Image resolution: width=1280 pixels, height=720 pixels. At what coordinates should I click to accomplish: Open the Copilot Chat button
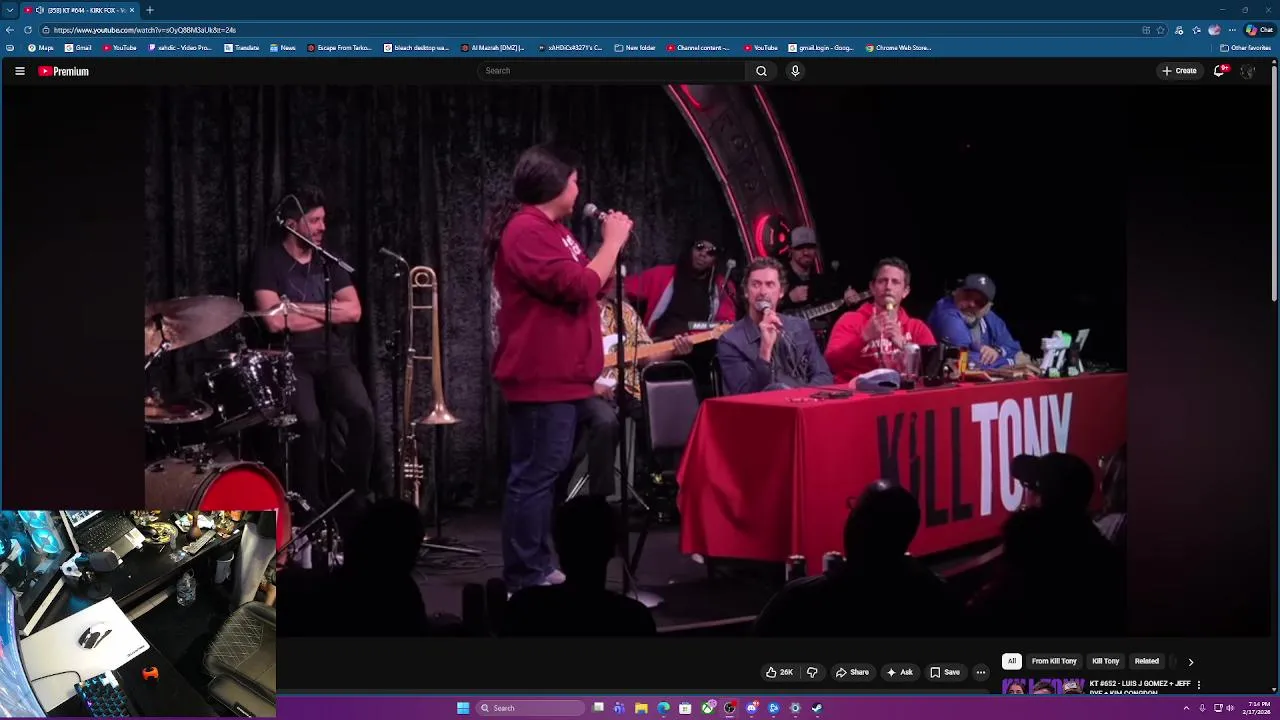1259,30
